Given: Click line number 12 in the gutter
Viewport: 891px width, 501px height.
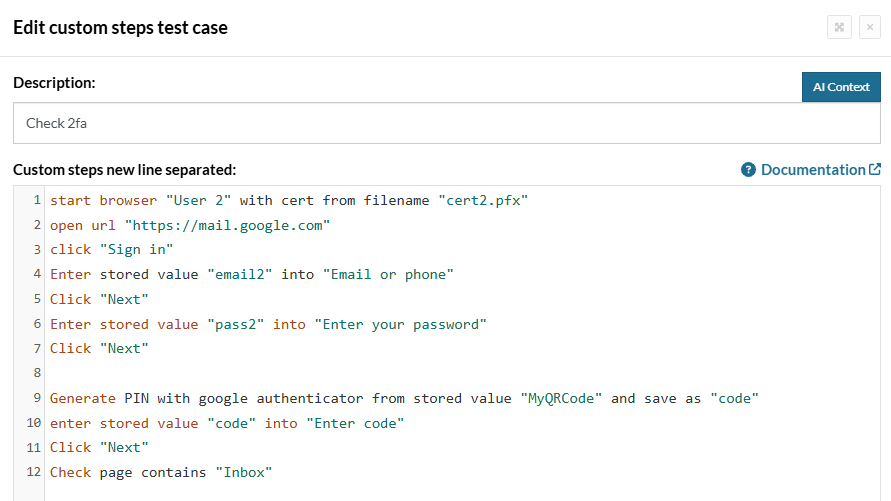Looking at the screenshot, I should (x=34, y=471).
